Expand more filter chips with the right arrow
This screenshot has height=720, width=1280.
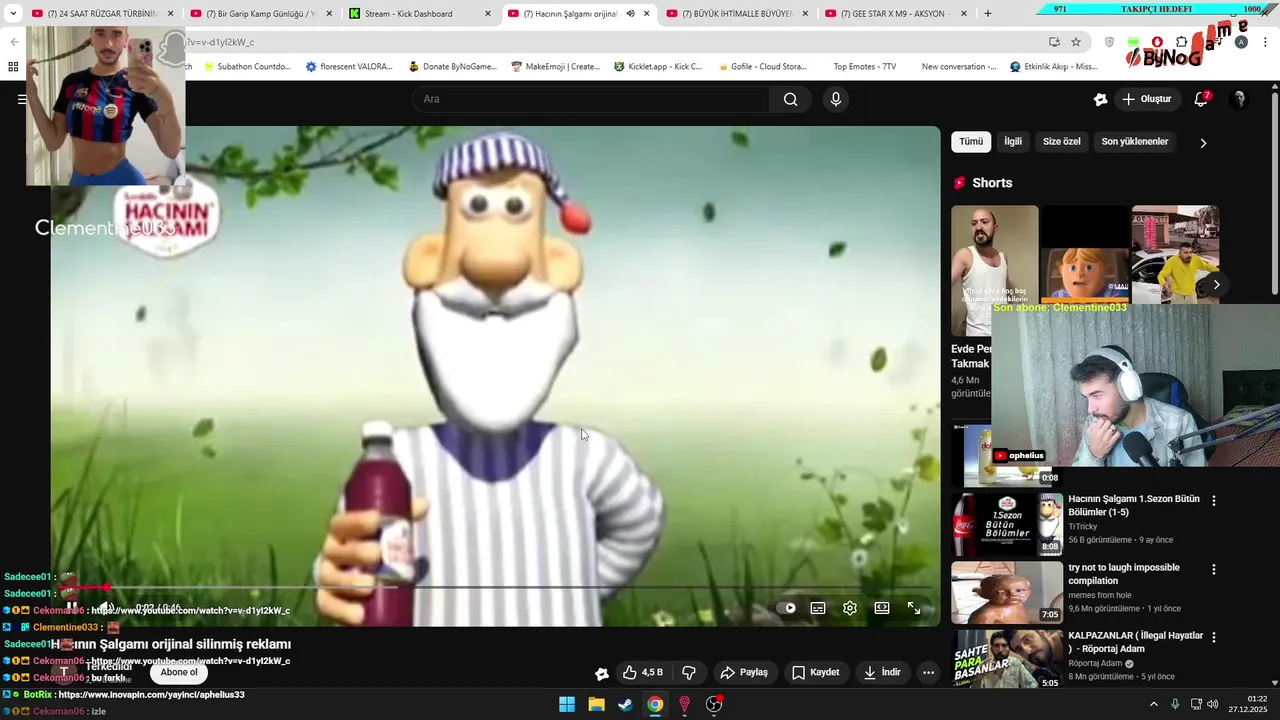1203,143
